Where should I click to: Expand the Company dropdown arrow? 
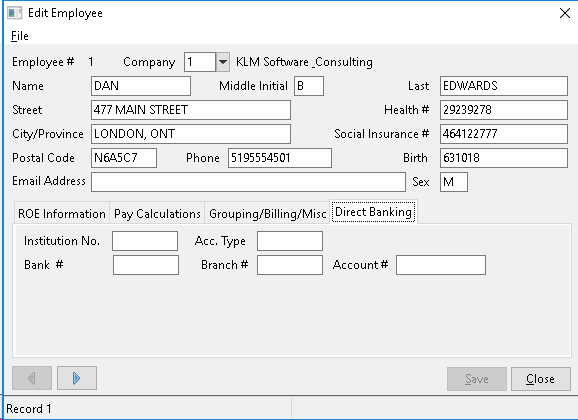tap(223, 62)
